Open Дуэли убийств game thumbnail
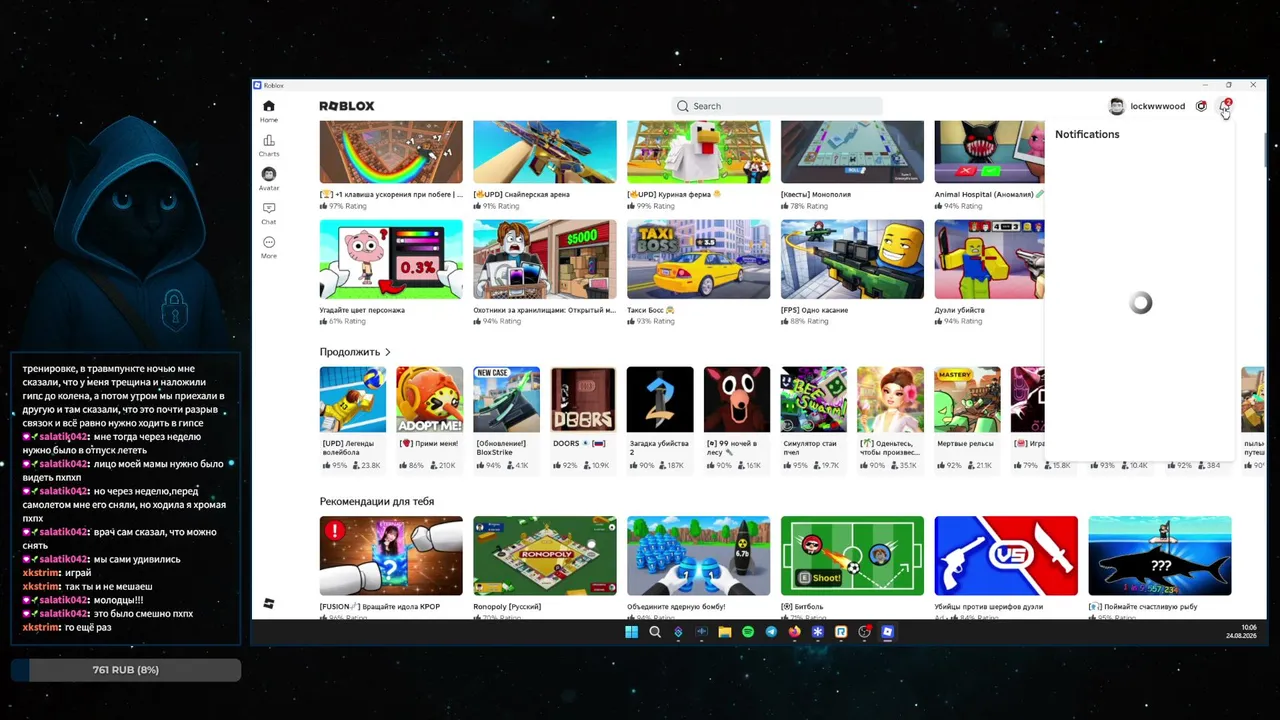Screen dimensions: 1280x720 click(x=989, y=259)
